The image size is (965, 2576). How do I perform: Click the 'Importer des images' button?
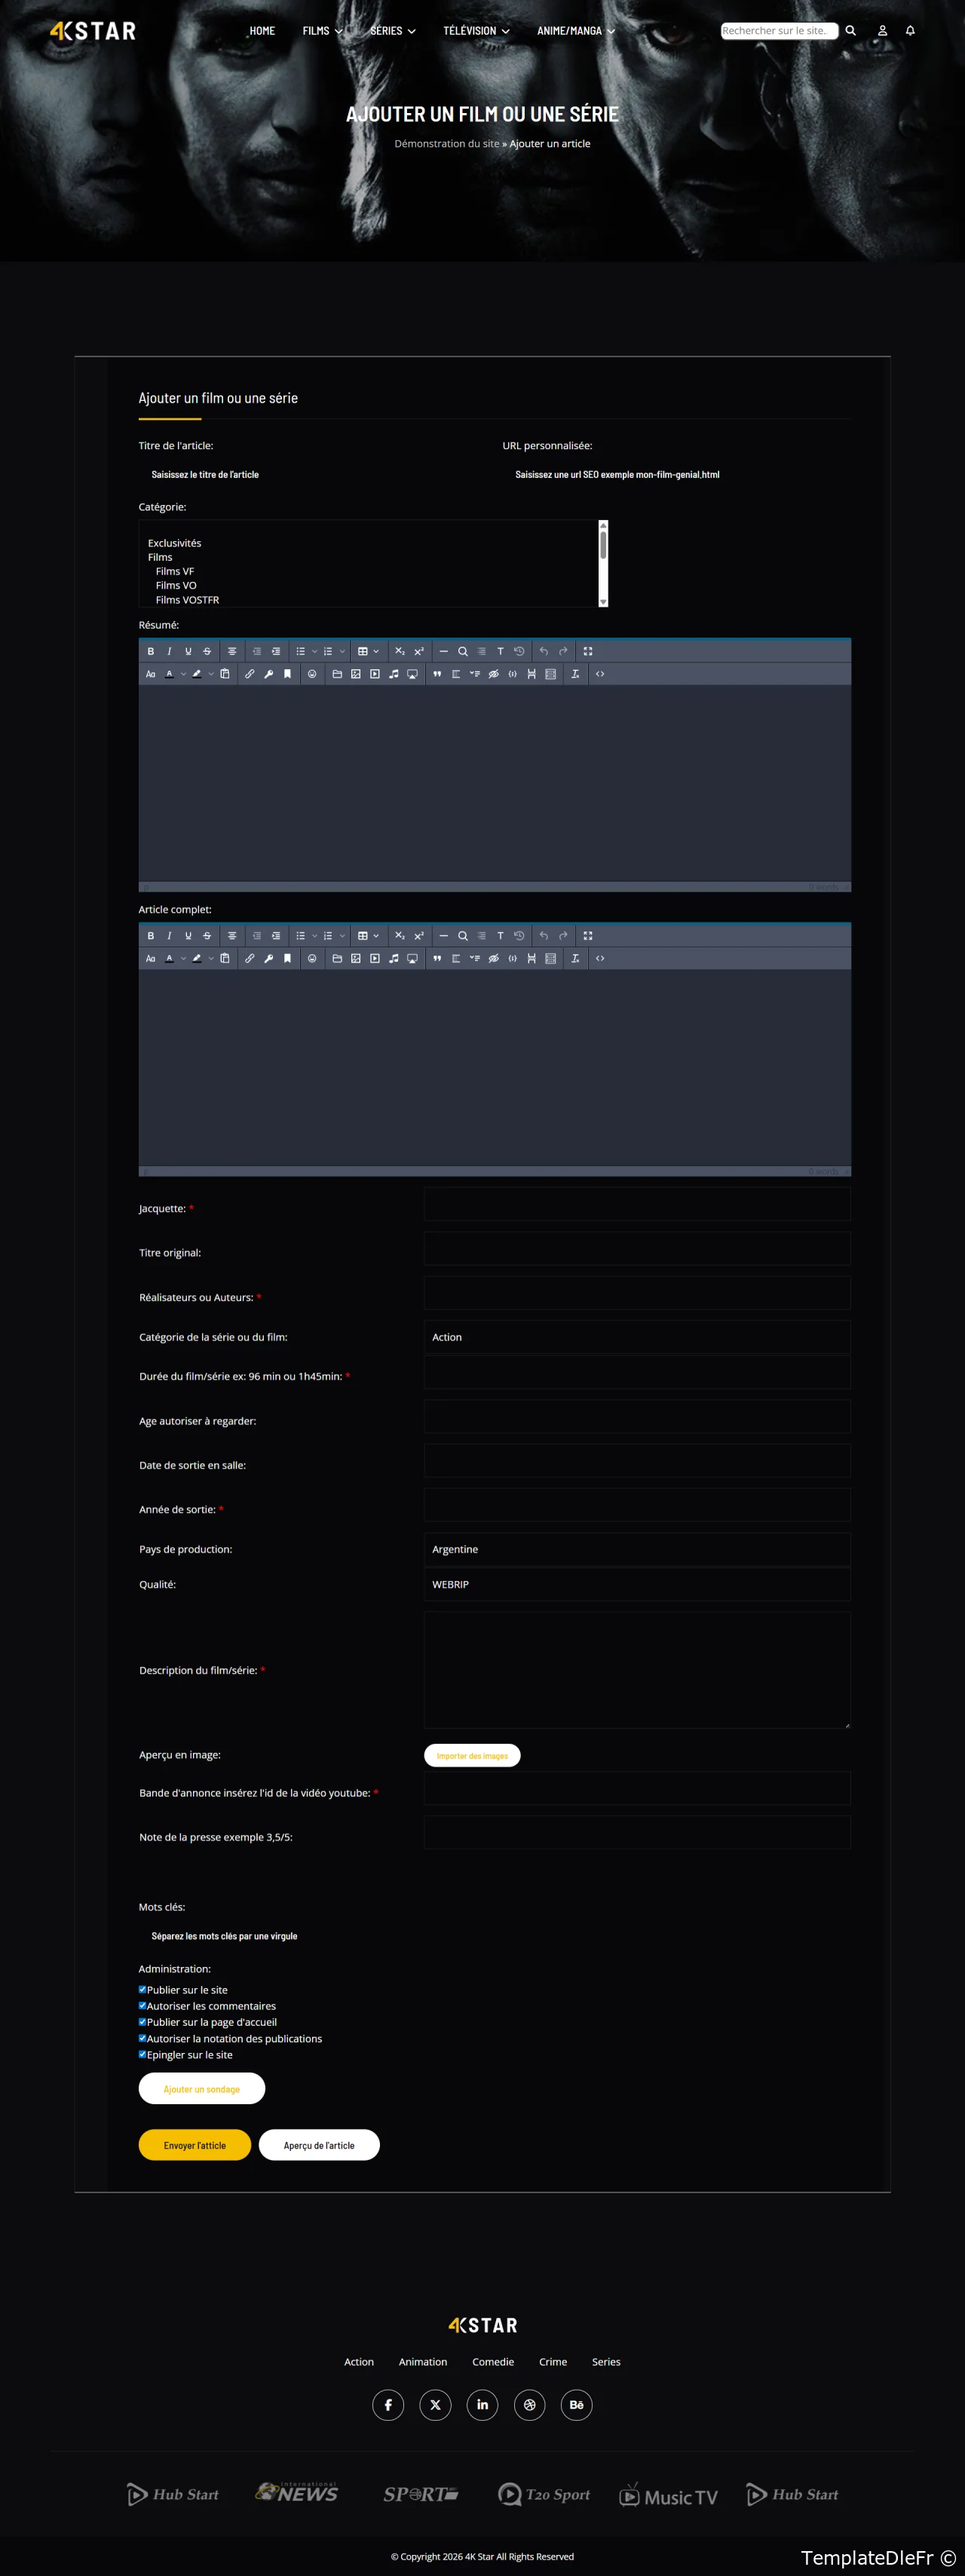(x=472, y=1755)
